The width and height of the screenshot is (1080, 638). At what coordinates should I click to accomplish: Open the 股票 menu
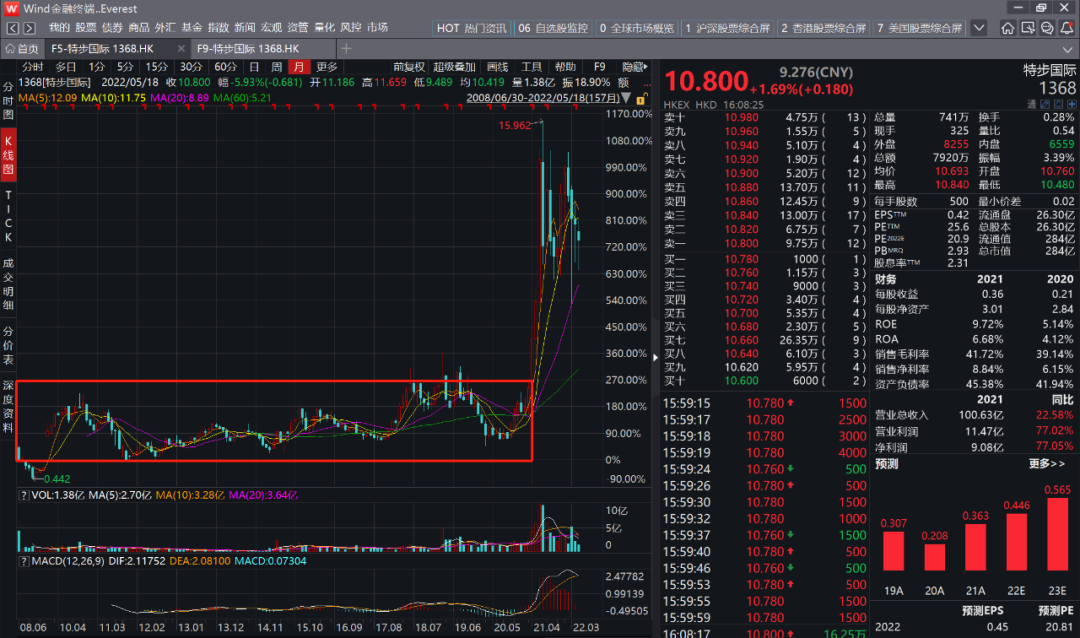point(86,28)
